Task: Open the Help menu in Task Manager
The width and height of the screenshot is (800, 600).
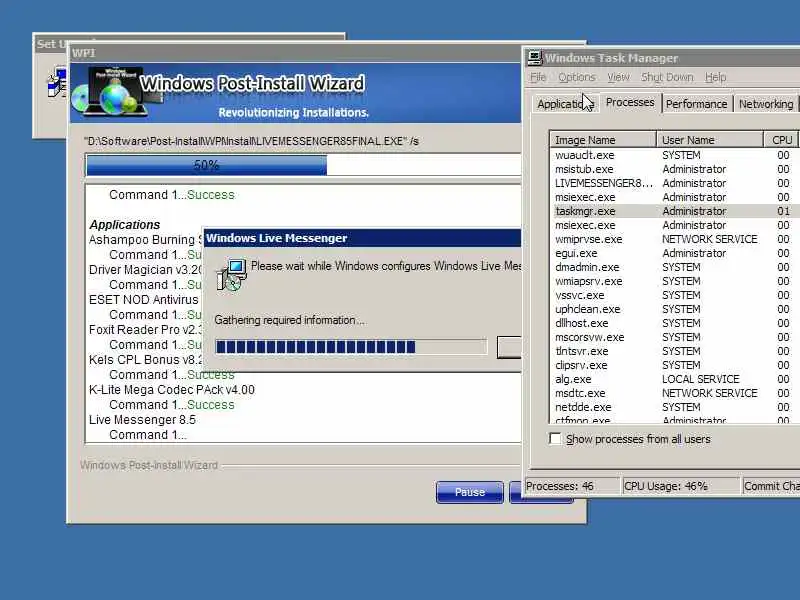Action: [715, 77]
